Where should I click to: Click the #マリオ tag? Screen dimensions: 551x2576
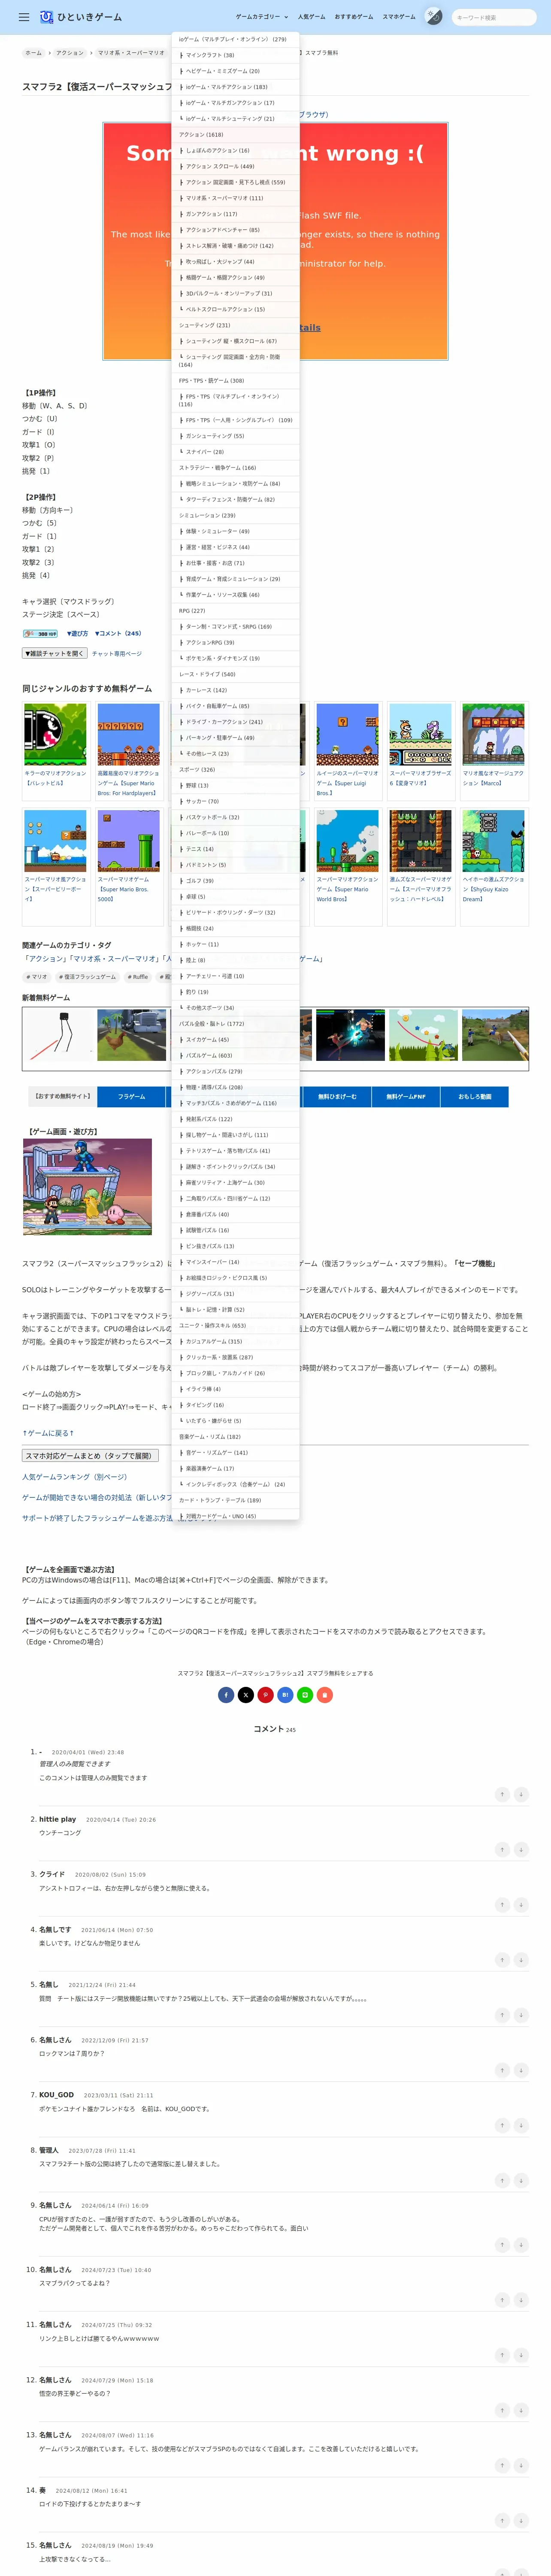(x=37, y=977)
